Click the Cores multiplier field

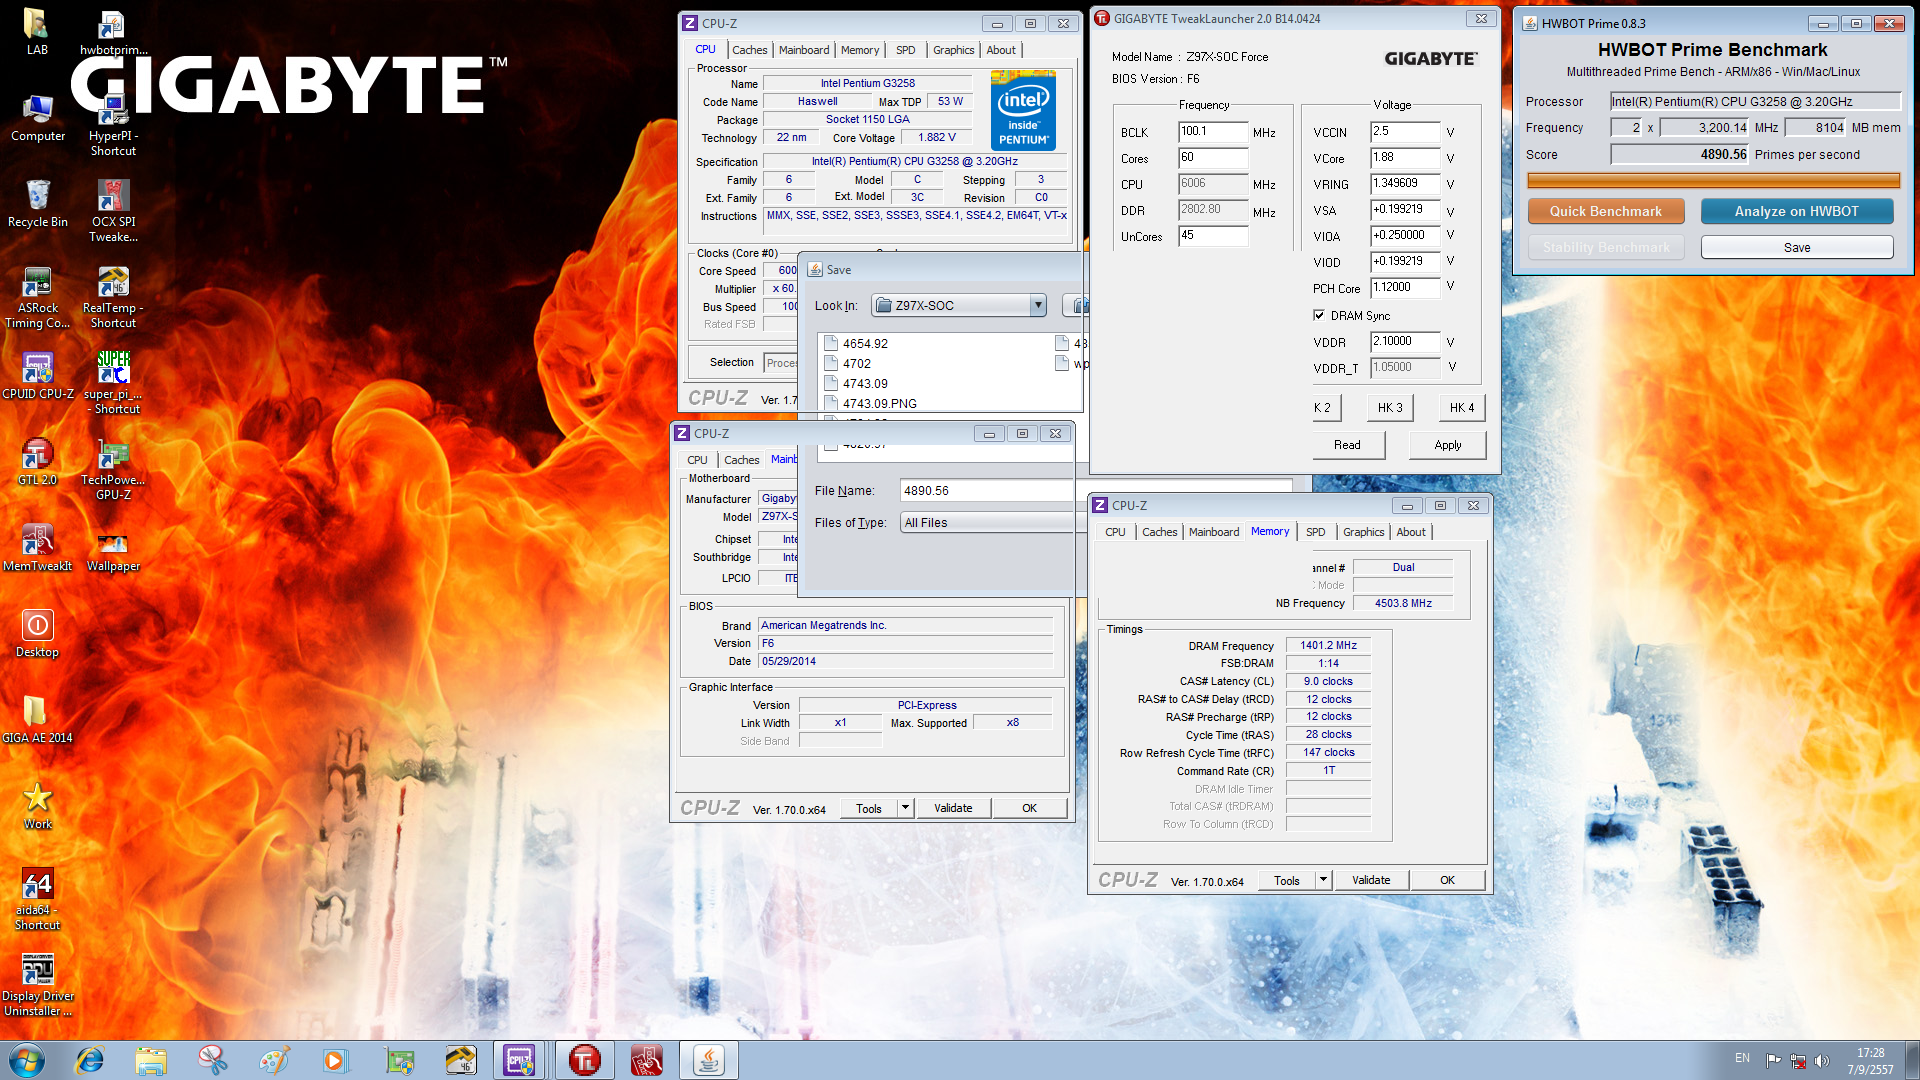(1213, 158)
